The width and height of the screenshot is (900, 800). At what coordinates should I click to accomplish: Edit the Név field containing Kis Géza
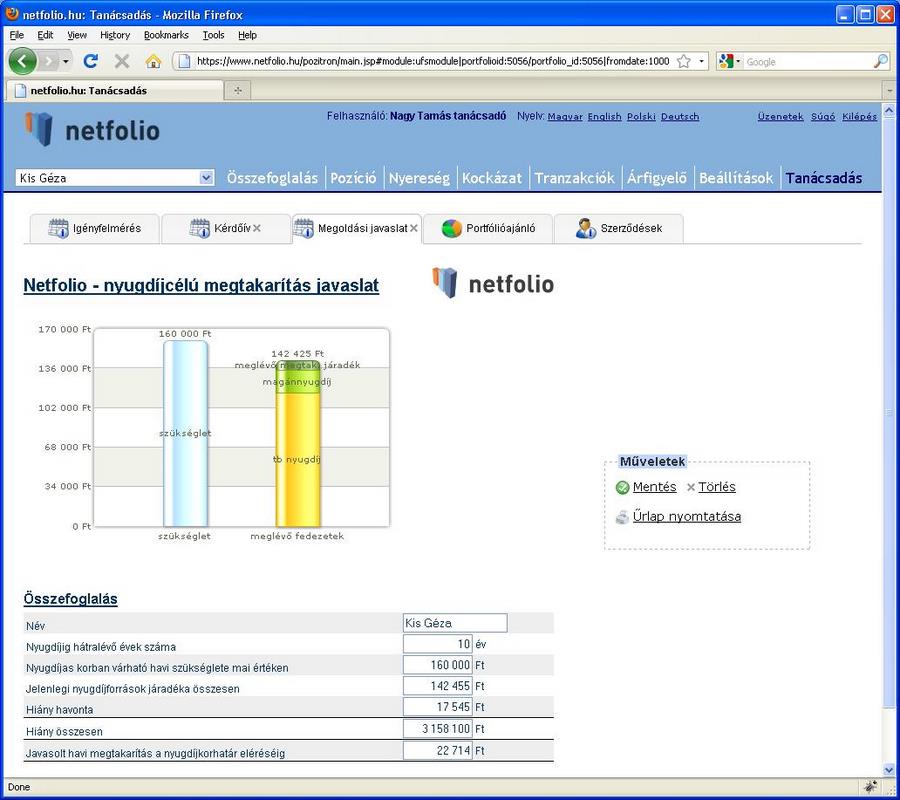[455, 623]
